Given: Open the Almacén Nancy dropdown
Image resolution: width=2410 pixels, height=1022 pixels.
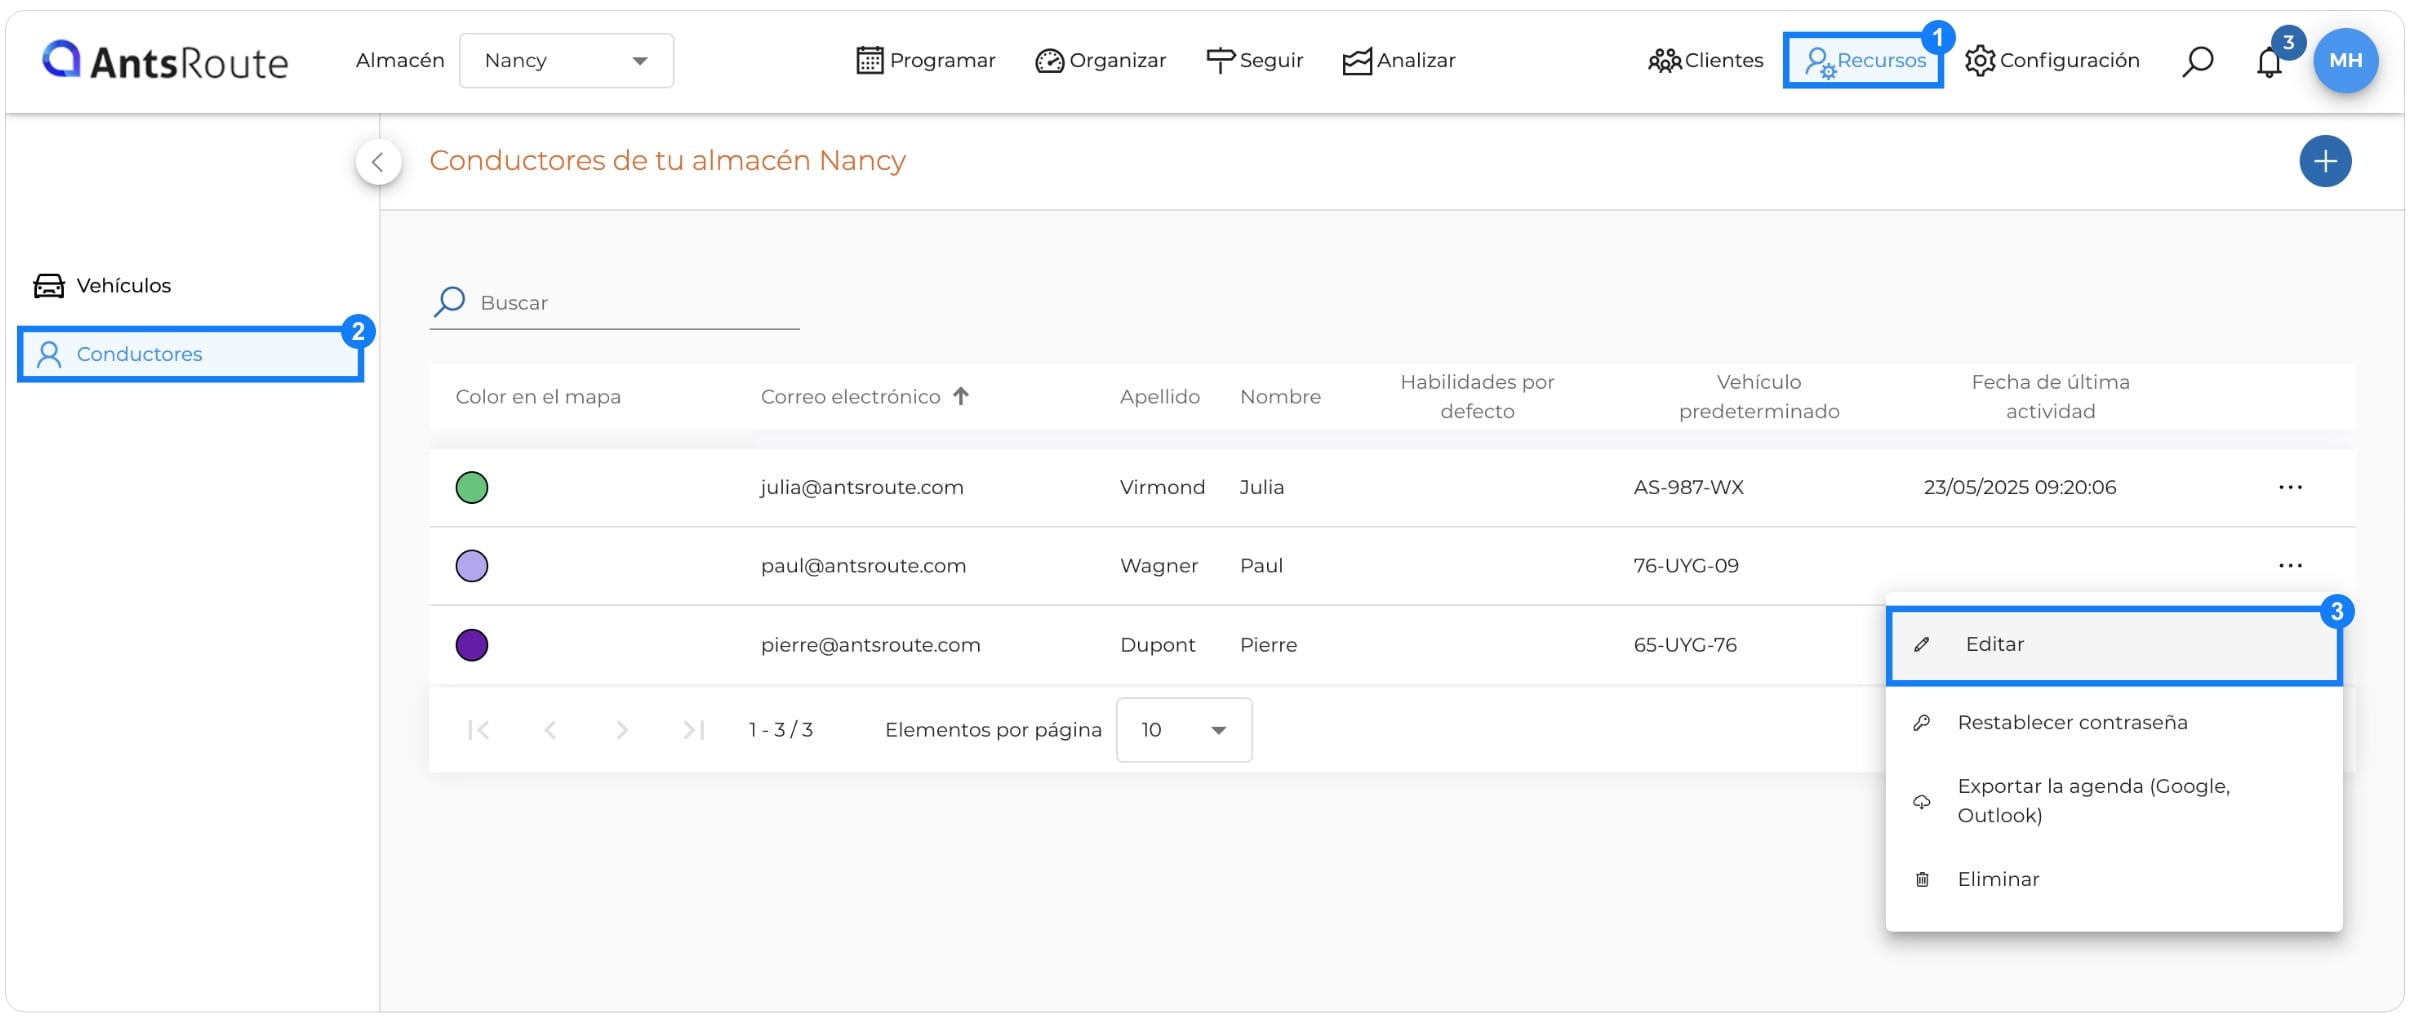Looking at the screenshot, I should (566, 61).
